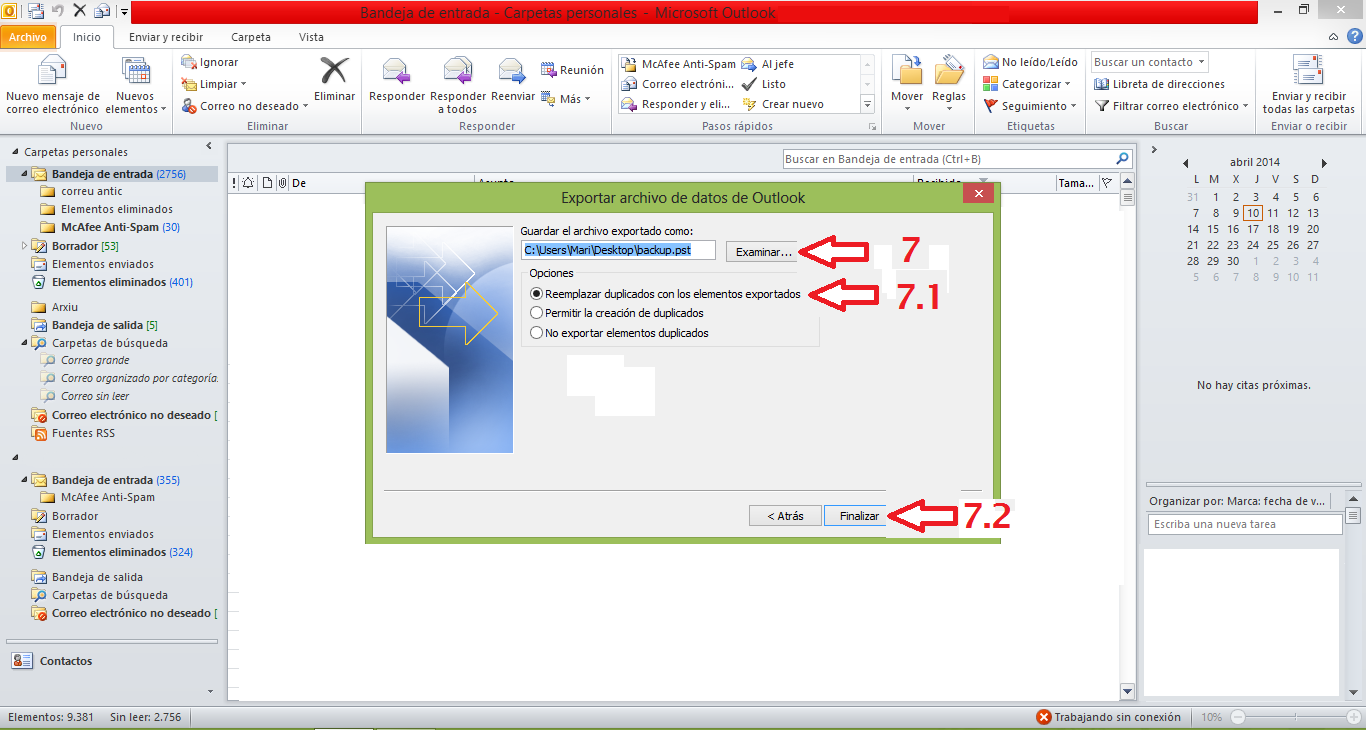Go to next month in calendar

click(1325, 163)
